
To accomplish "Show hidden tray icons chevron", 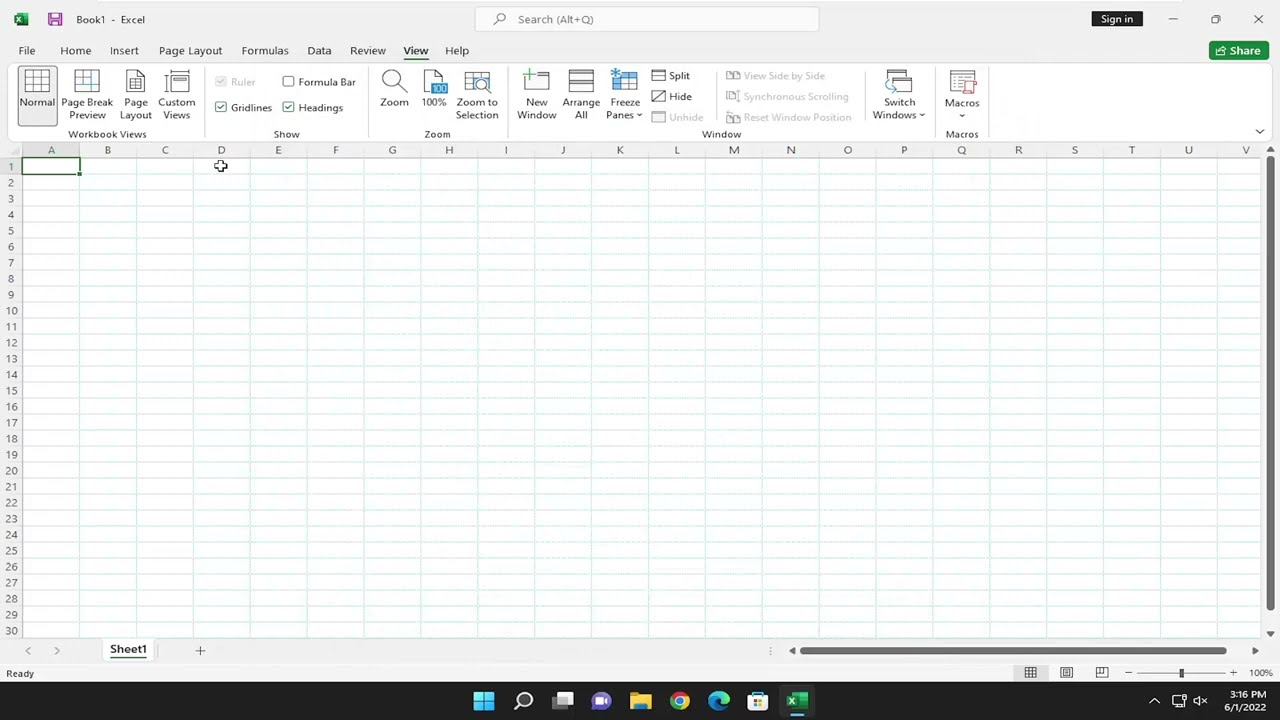I will tap(1154, 701).
